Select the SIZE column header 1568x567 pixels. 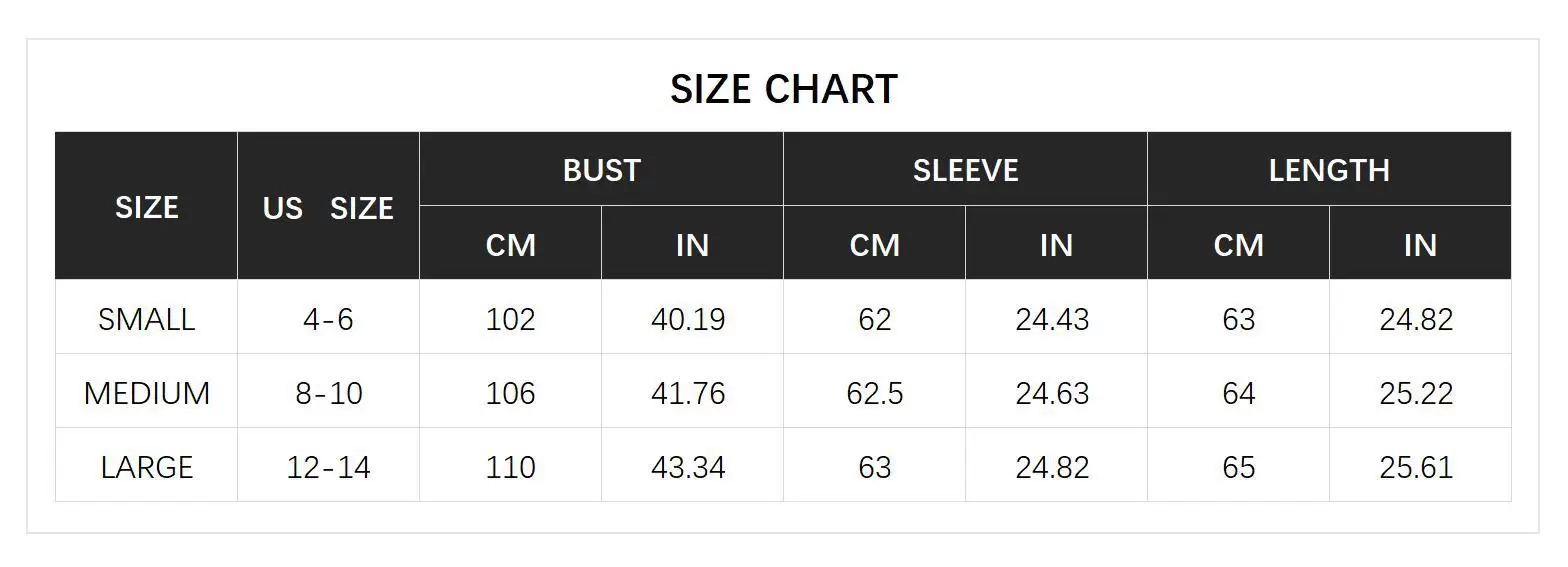(x=146, y=207)
